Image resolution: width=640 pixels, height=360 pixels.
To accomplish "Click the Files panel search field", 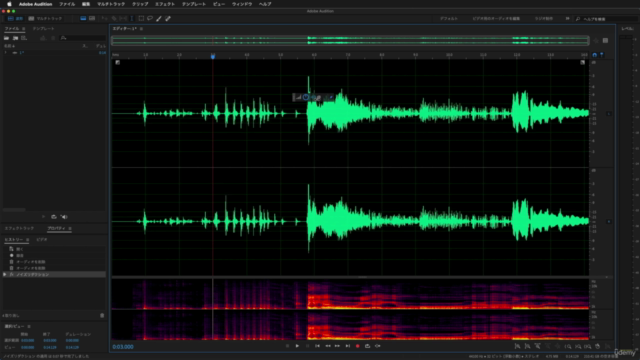I will tap(83, 38).
